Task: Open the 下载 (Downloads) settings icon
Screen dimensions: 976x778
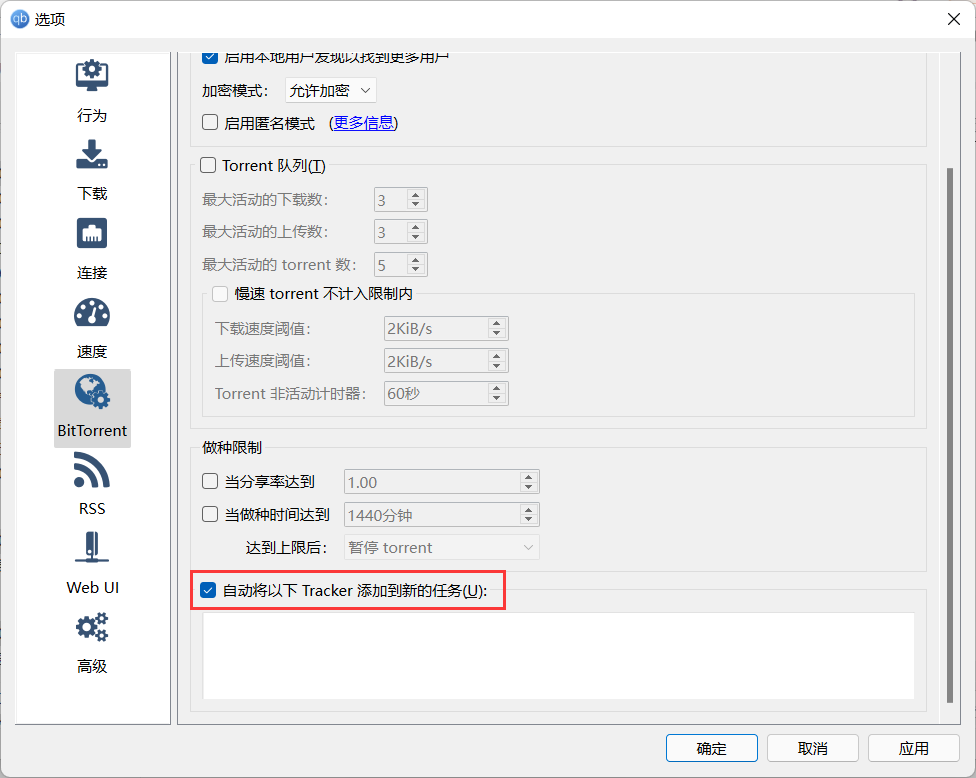Action: 92,154
